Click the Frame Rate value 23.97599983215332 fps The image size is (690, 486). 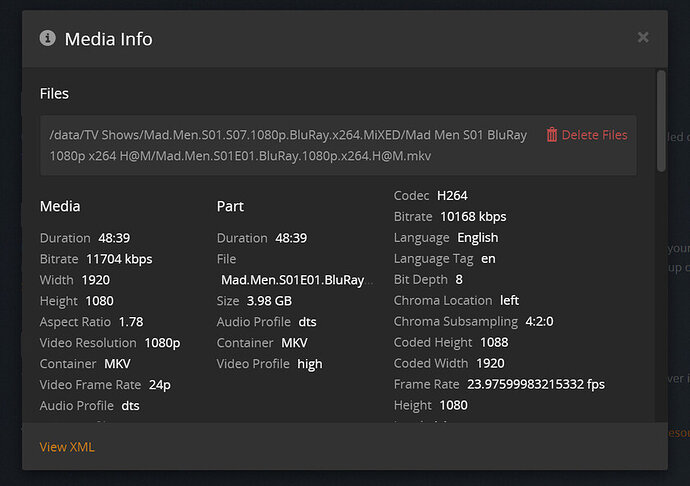(536, 385)
